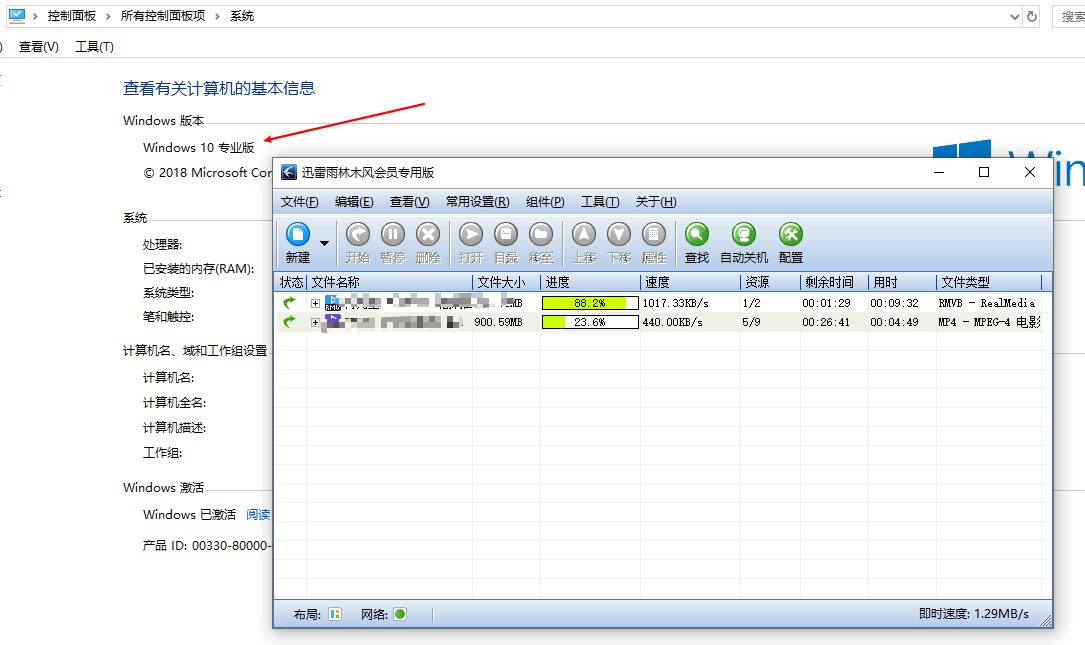Expand the plus box of the 88.2% download row

pyautogui.click(x=315, y=303)
